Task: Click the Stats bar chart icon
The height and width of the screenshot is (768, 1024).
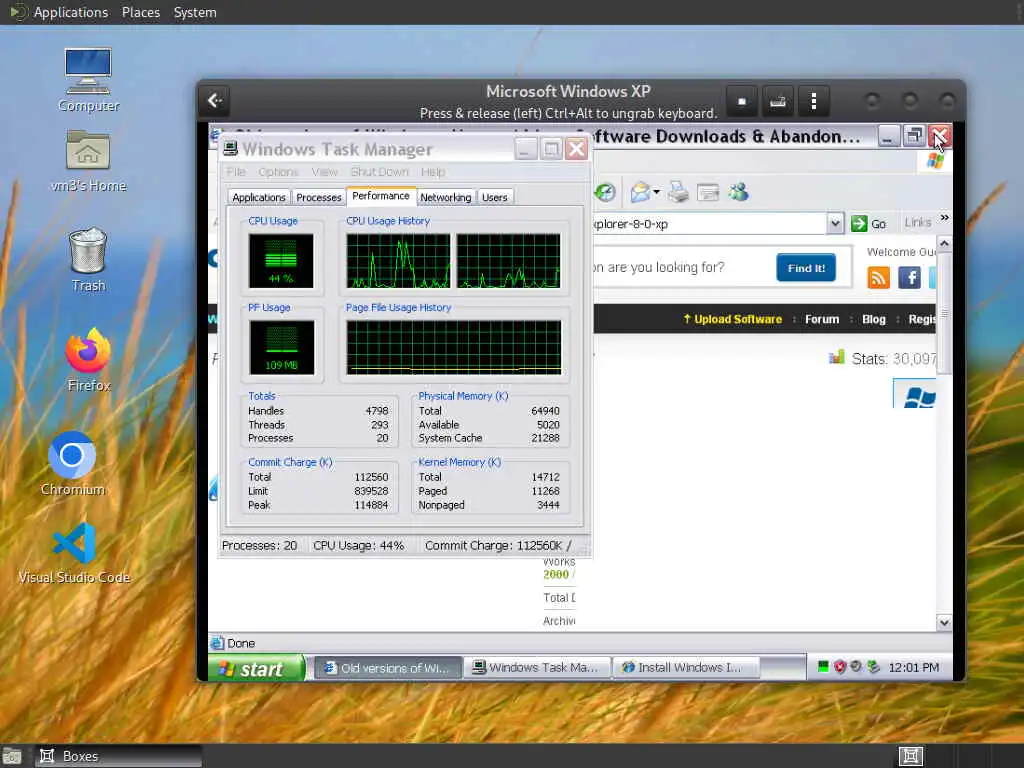Action: coord(837,357)
